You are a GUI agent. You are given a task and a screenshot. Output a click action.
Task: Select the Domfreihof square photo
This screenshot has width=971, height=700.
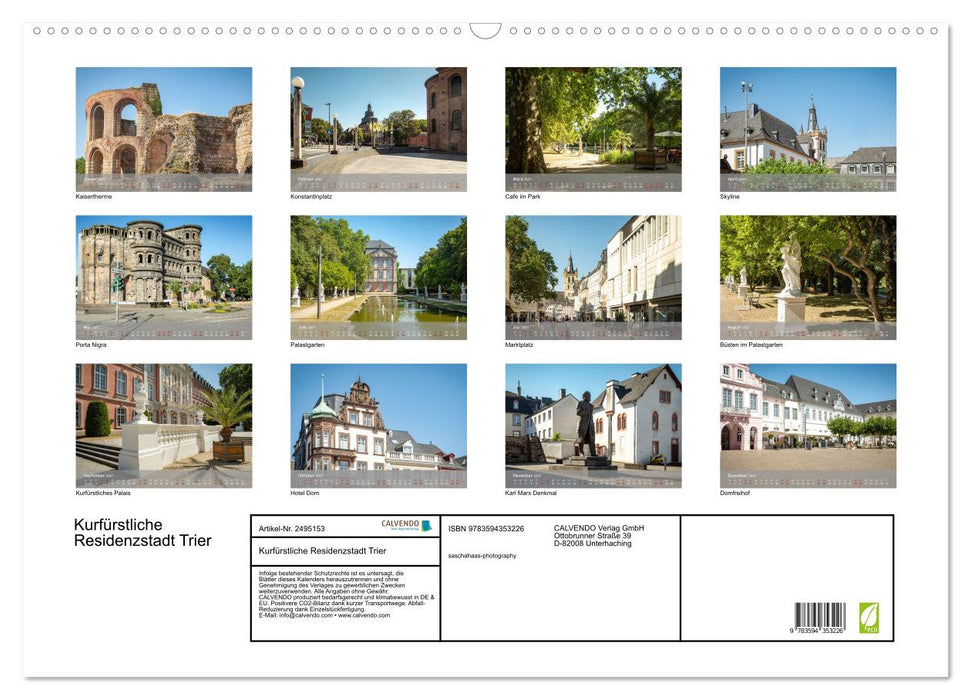point(808,426)
